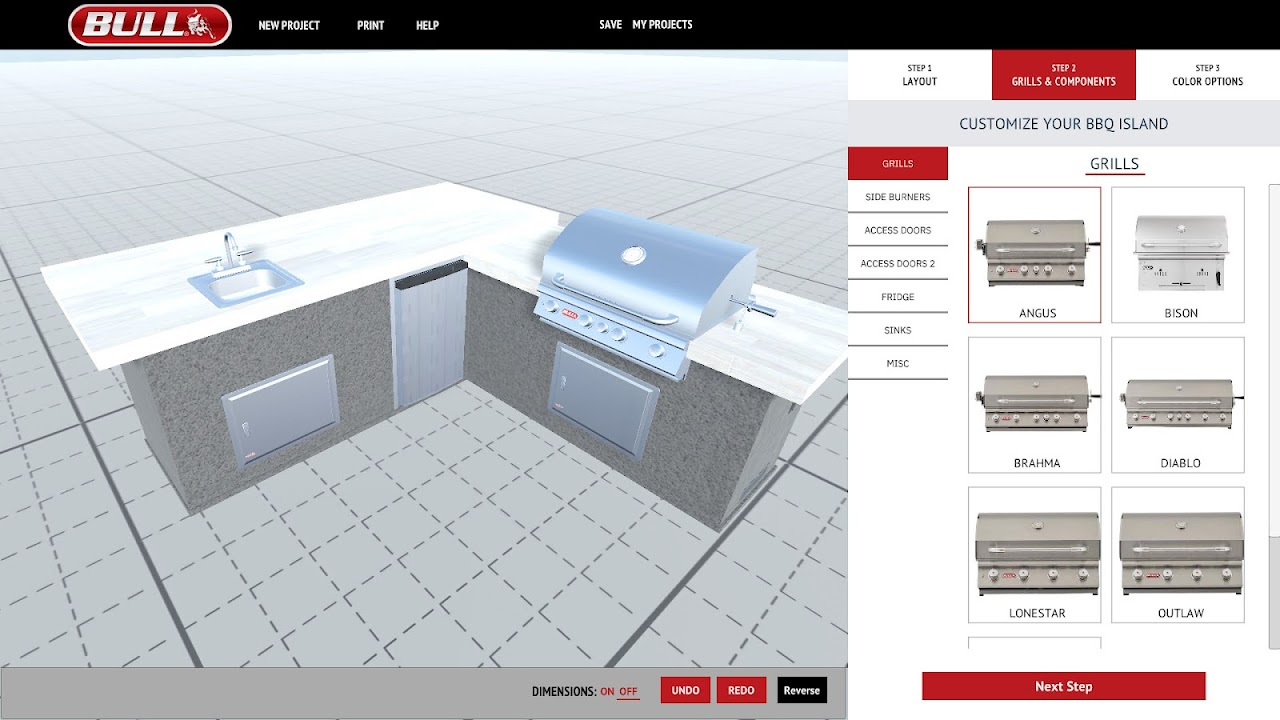Return to Step 1 Layout tab

919,75
